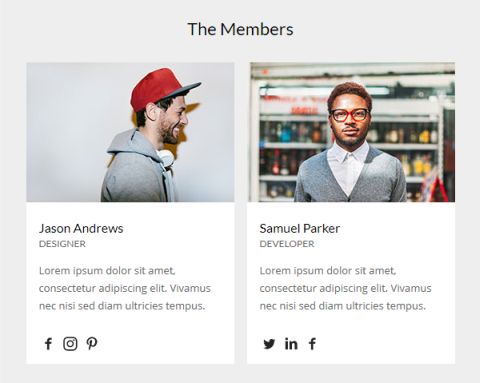Viewport: 480px width, 383px height.
Task: Click the Jason Andrews name link
Action: [81, 229]
